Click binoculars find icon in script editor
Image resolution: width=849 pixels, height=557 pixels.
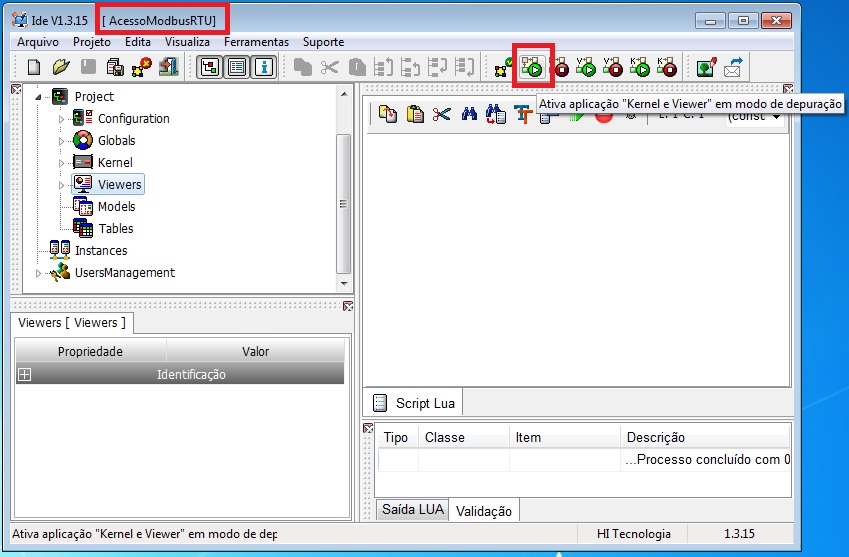pyautogui.click(x=469, y=114)
